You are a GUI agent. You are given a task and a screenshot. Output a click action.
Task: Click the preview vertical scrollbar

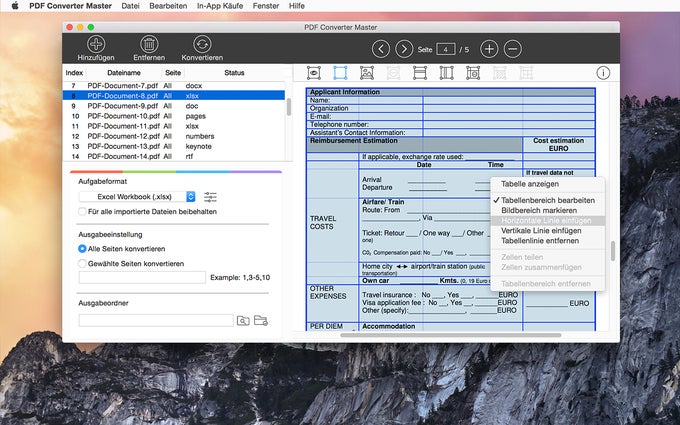(x=613, y=251)
